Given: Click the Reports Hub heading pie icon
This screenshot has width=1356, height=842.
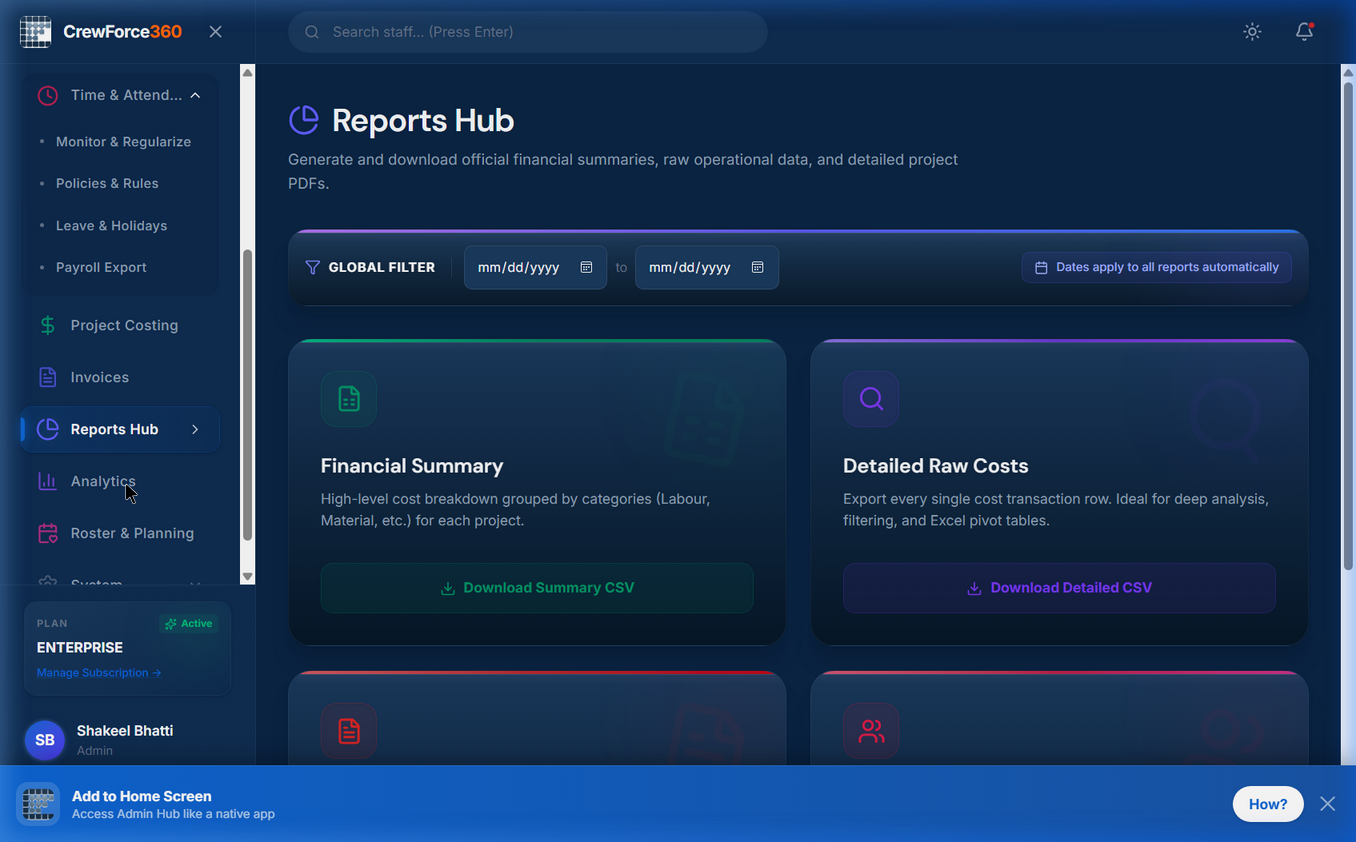Looking at the screenshot, I should point(304,120).
